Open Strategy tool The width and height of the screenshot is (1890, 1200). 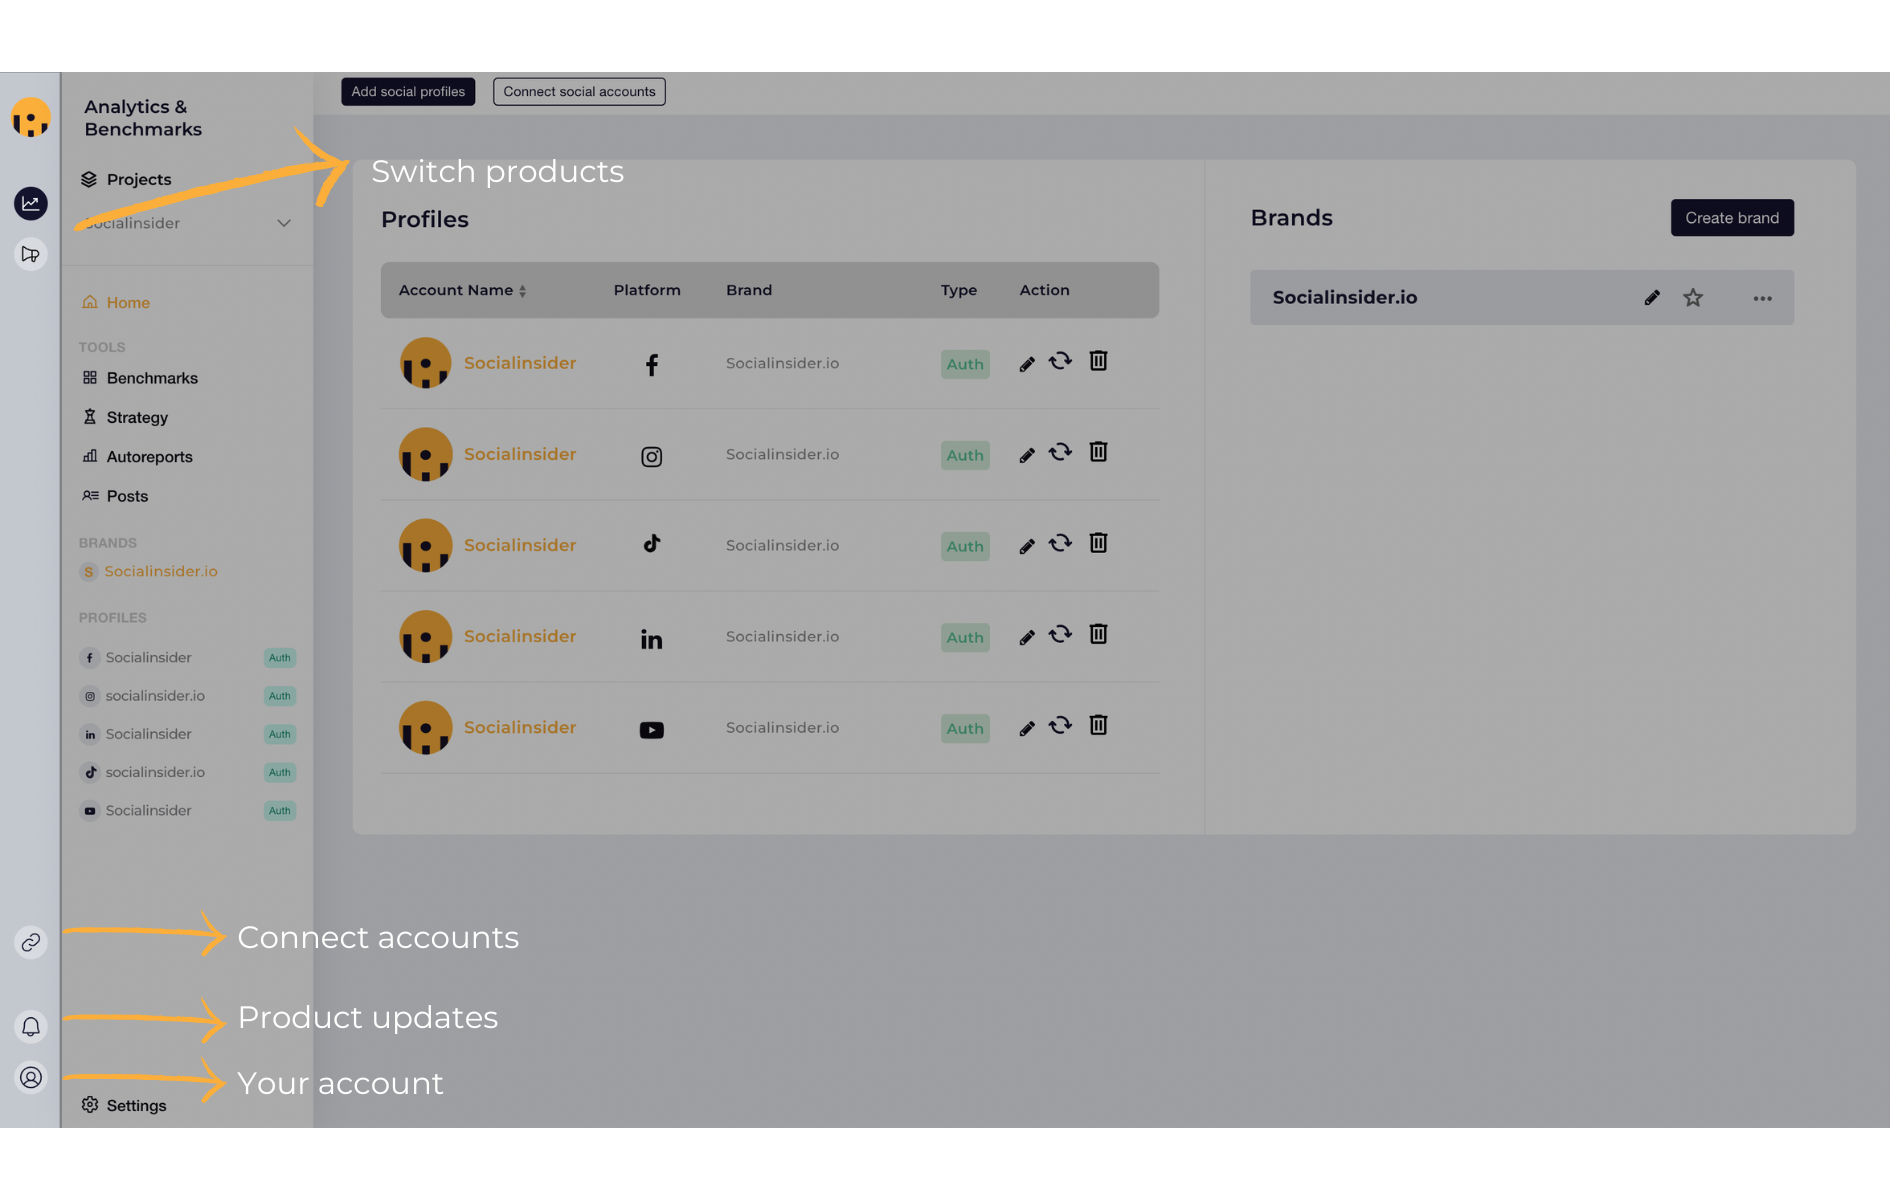[x=125, y=418]
